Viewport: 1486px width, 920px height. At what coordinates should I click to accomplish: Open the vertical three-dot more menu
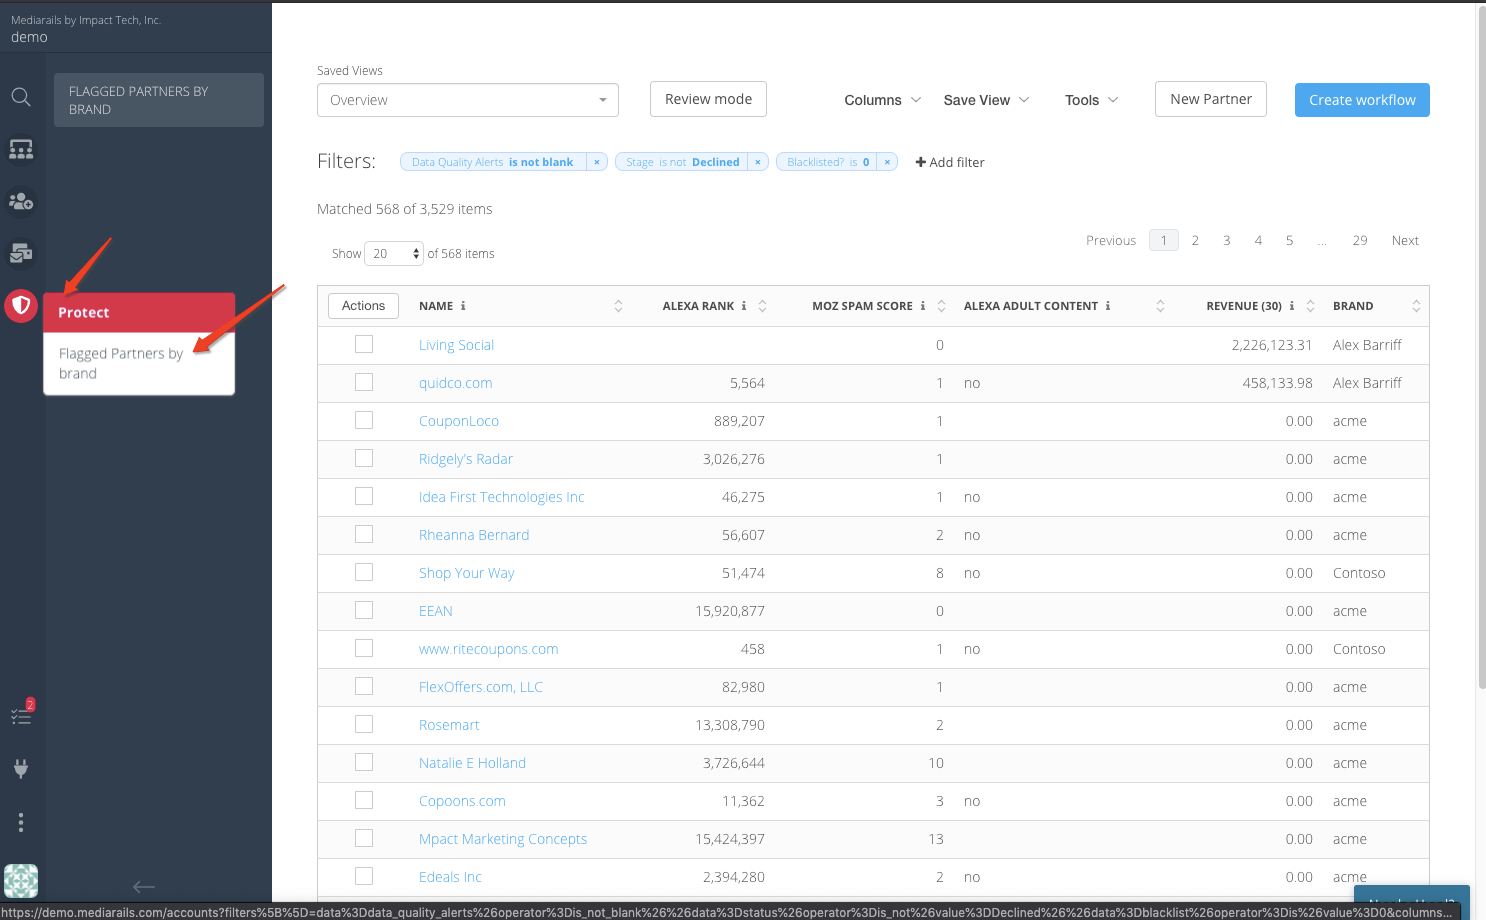pyautogui.click(x=21, y=823)
